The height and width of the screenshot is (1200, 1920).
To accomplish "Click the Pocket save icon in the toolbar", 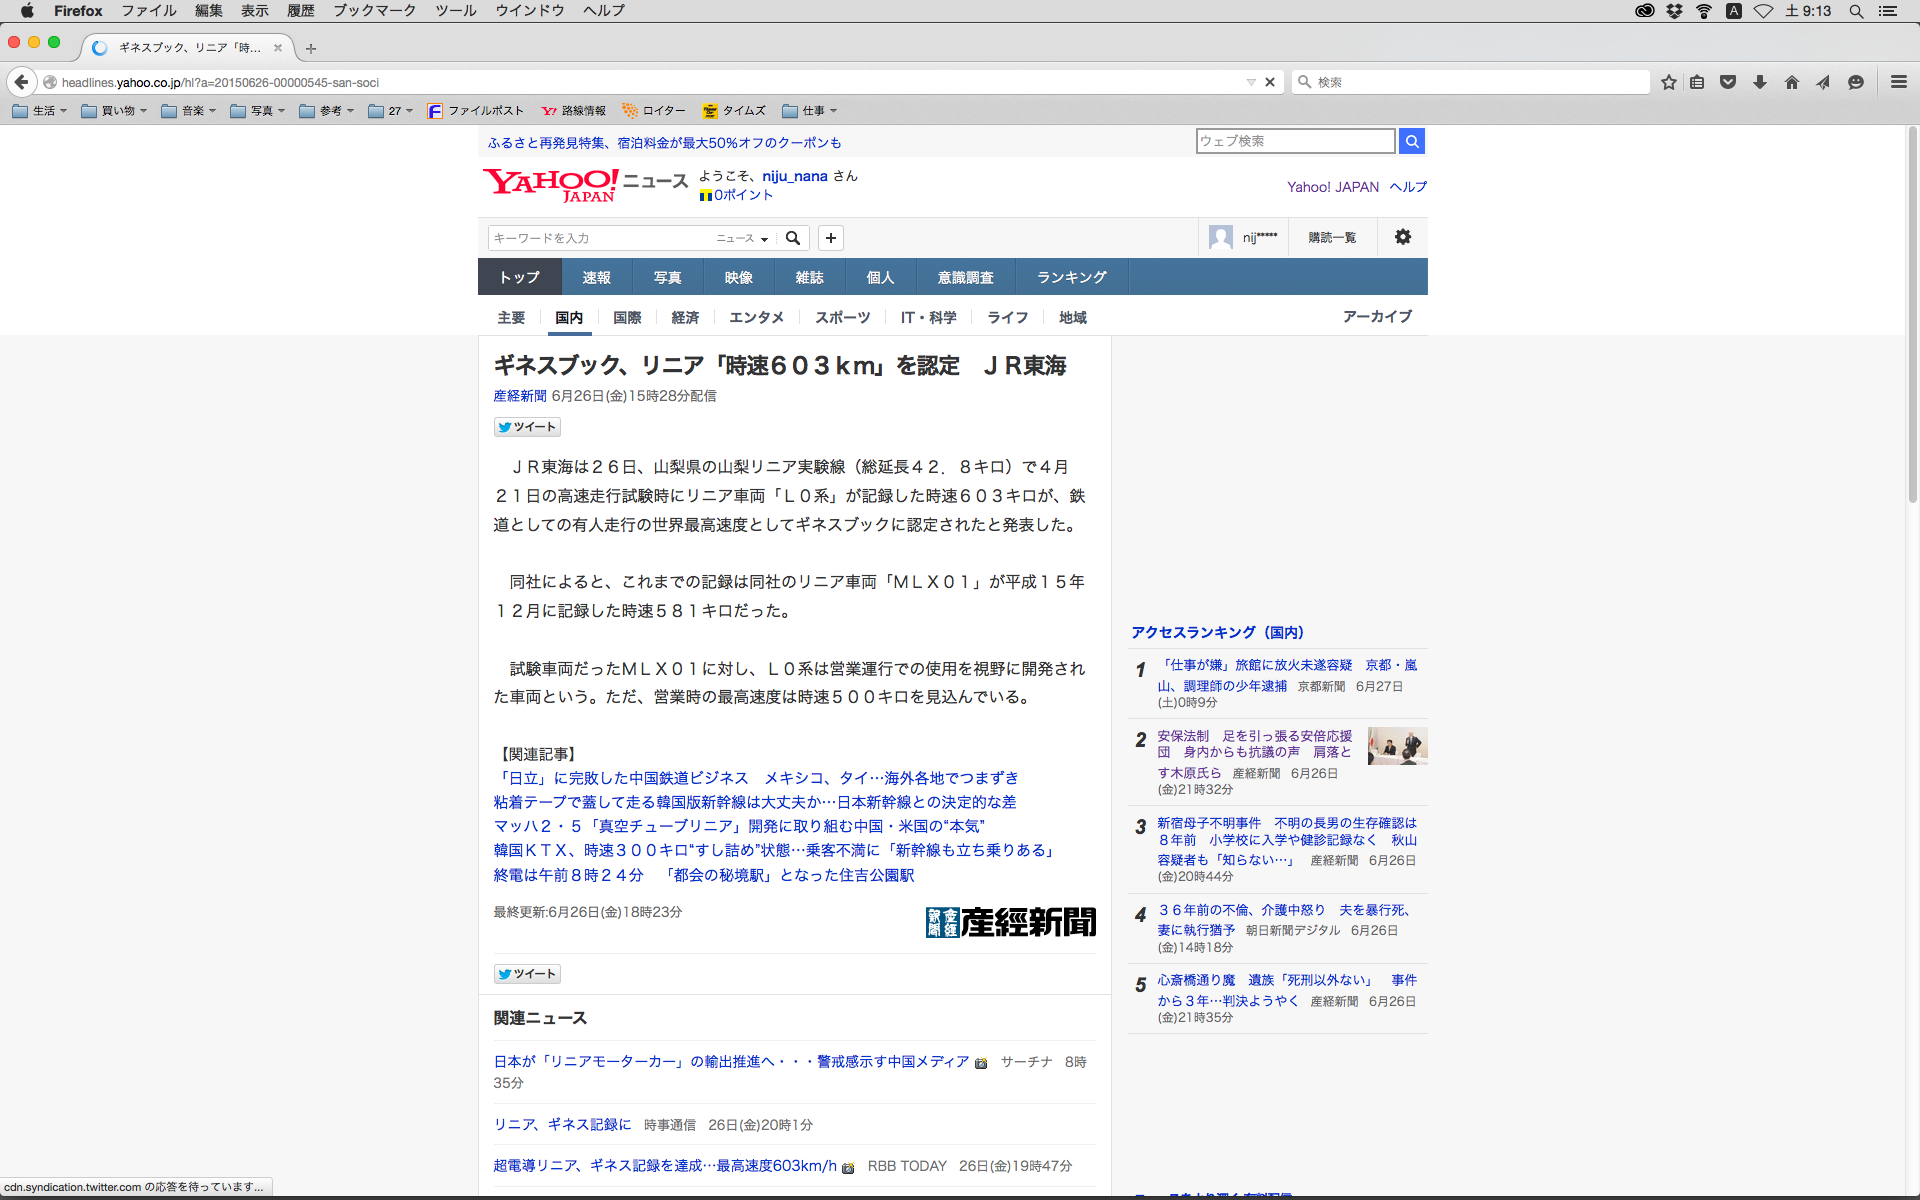I will tap(1728, 82).
